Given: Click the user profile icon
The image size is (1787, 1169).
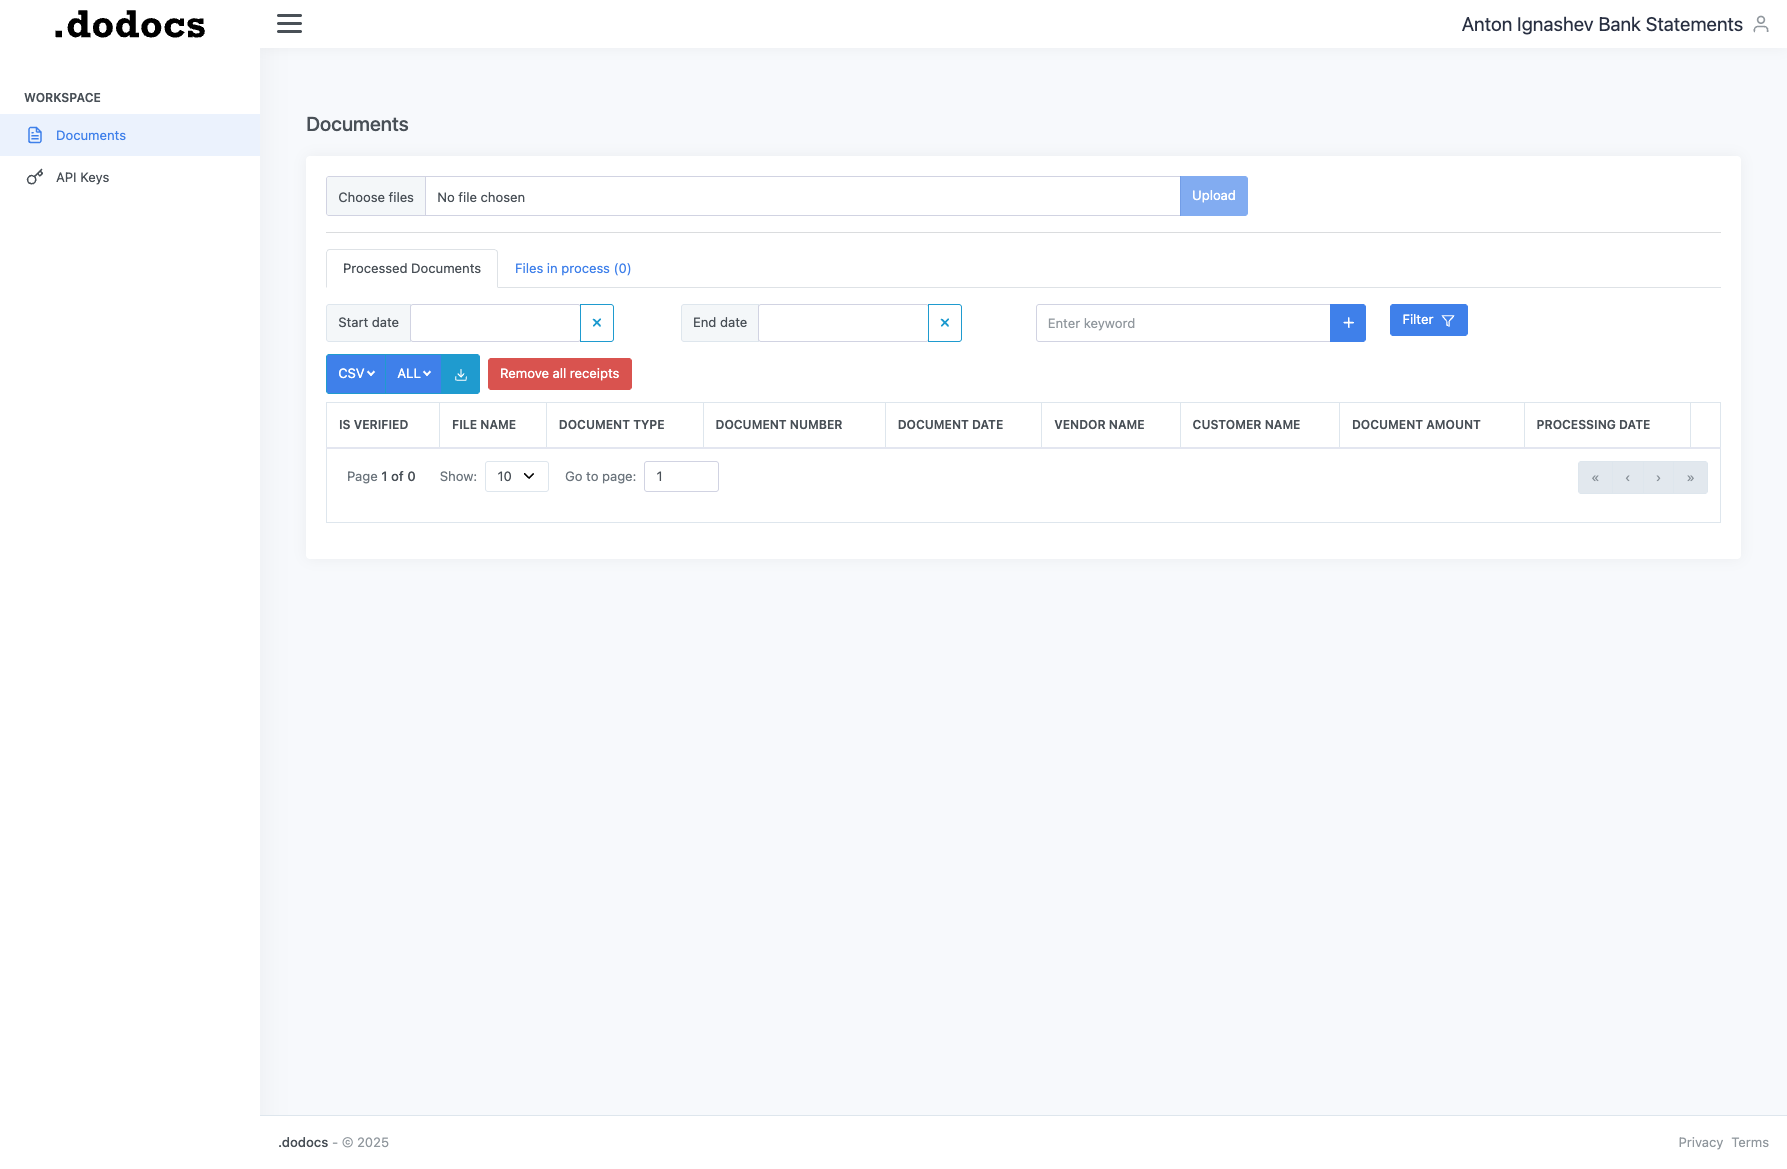Looking at the screenshot, I should (1761, 24).
